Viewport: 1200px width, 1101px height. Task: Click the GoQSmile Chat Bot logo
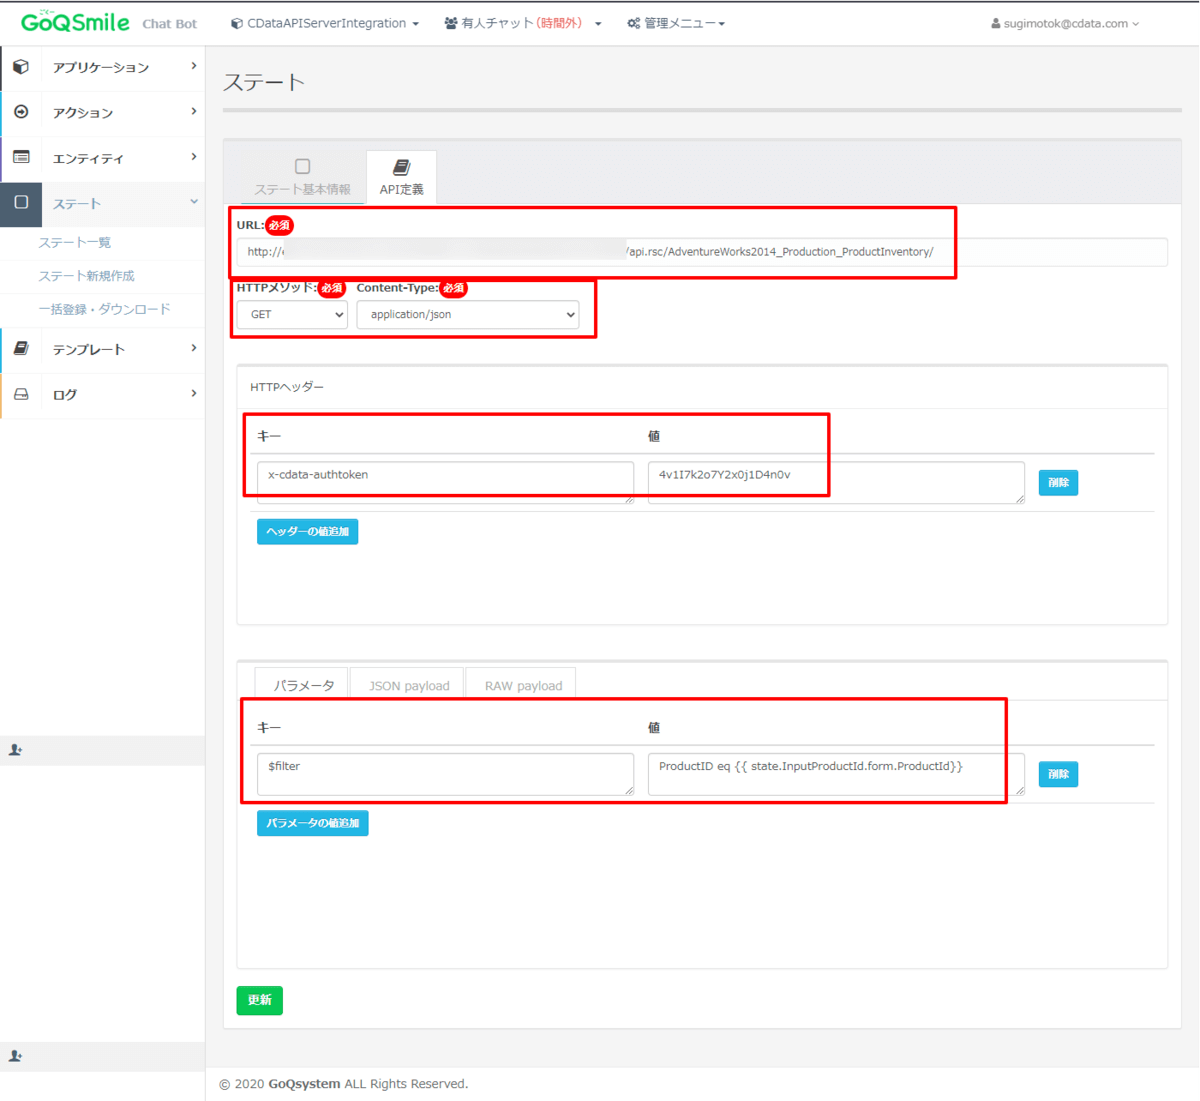point(108,22)
